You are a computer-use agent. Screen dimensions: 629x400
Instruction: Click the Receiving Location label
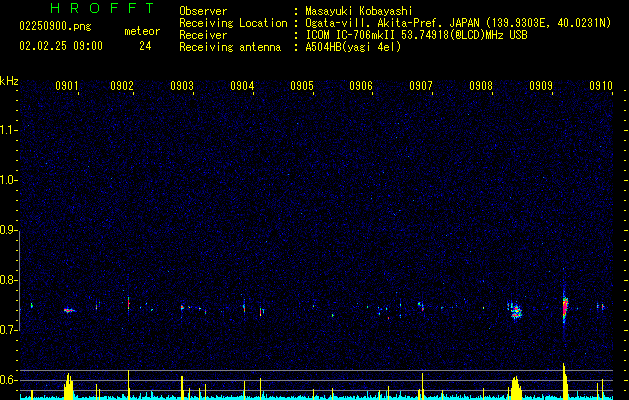coord(233,23)
